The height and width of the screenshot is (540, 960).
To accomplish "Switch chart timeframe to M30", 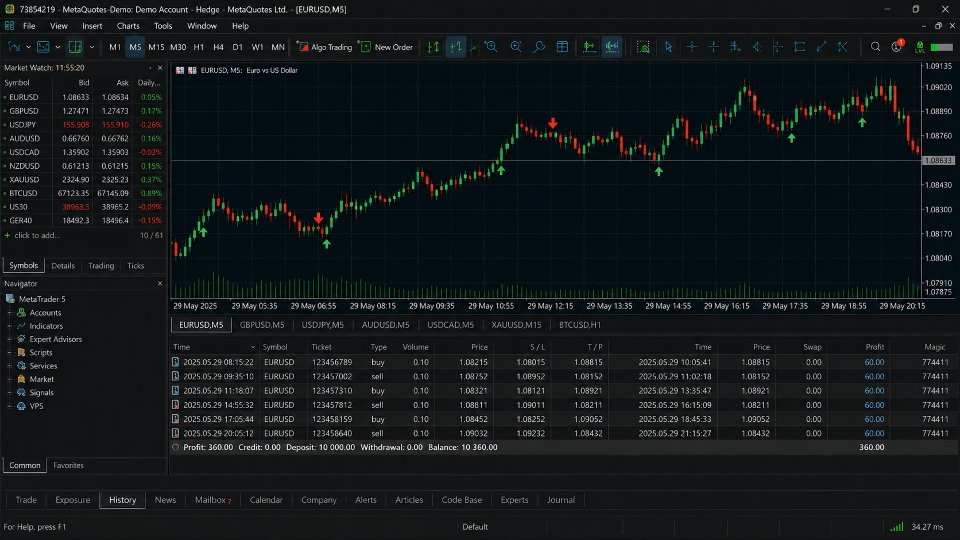I will 178,47.
